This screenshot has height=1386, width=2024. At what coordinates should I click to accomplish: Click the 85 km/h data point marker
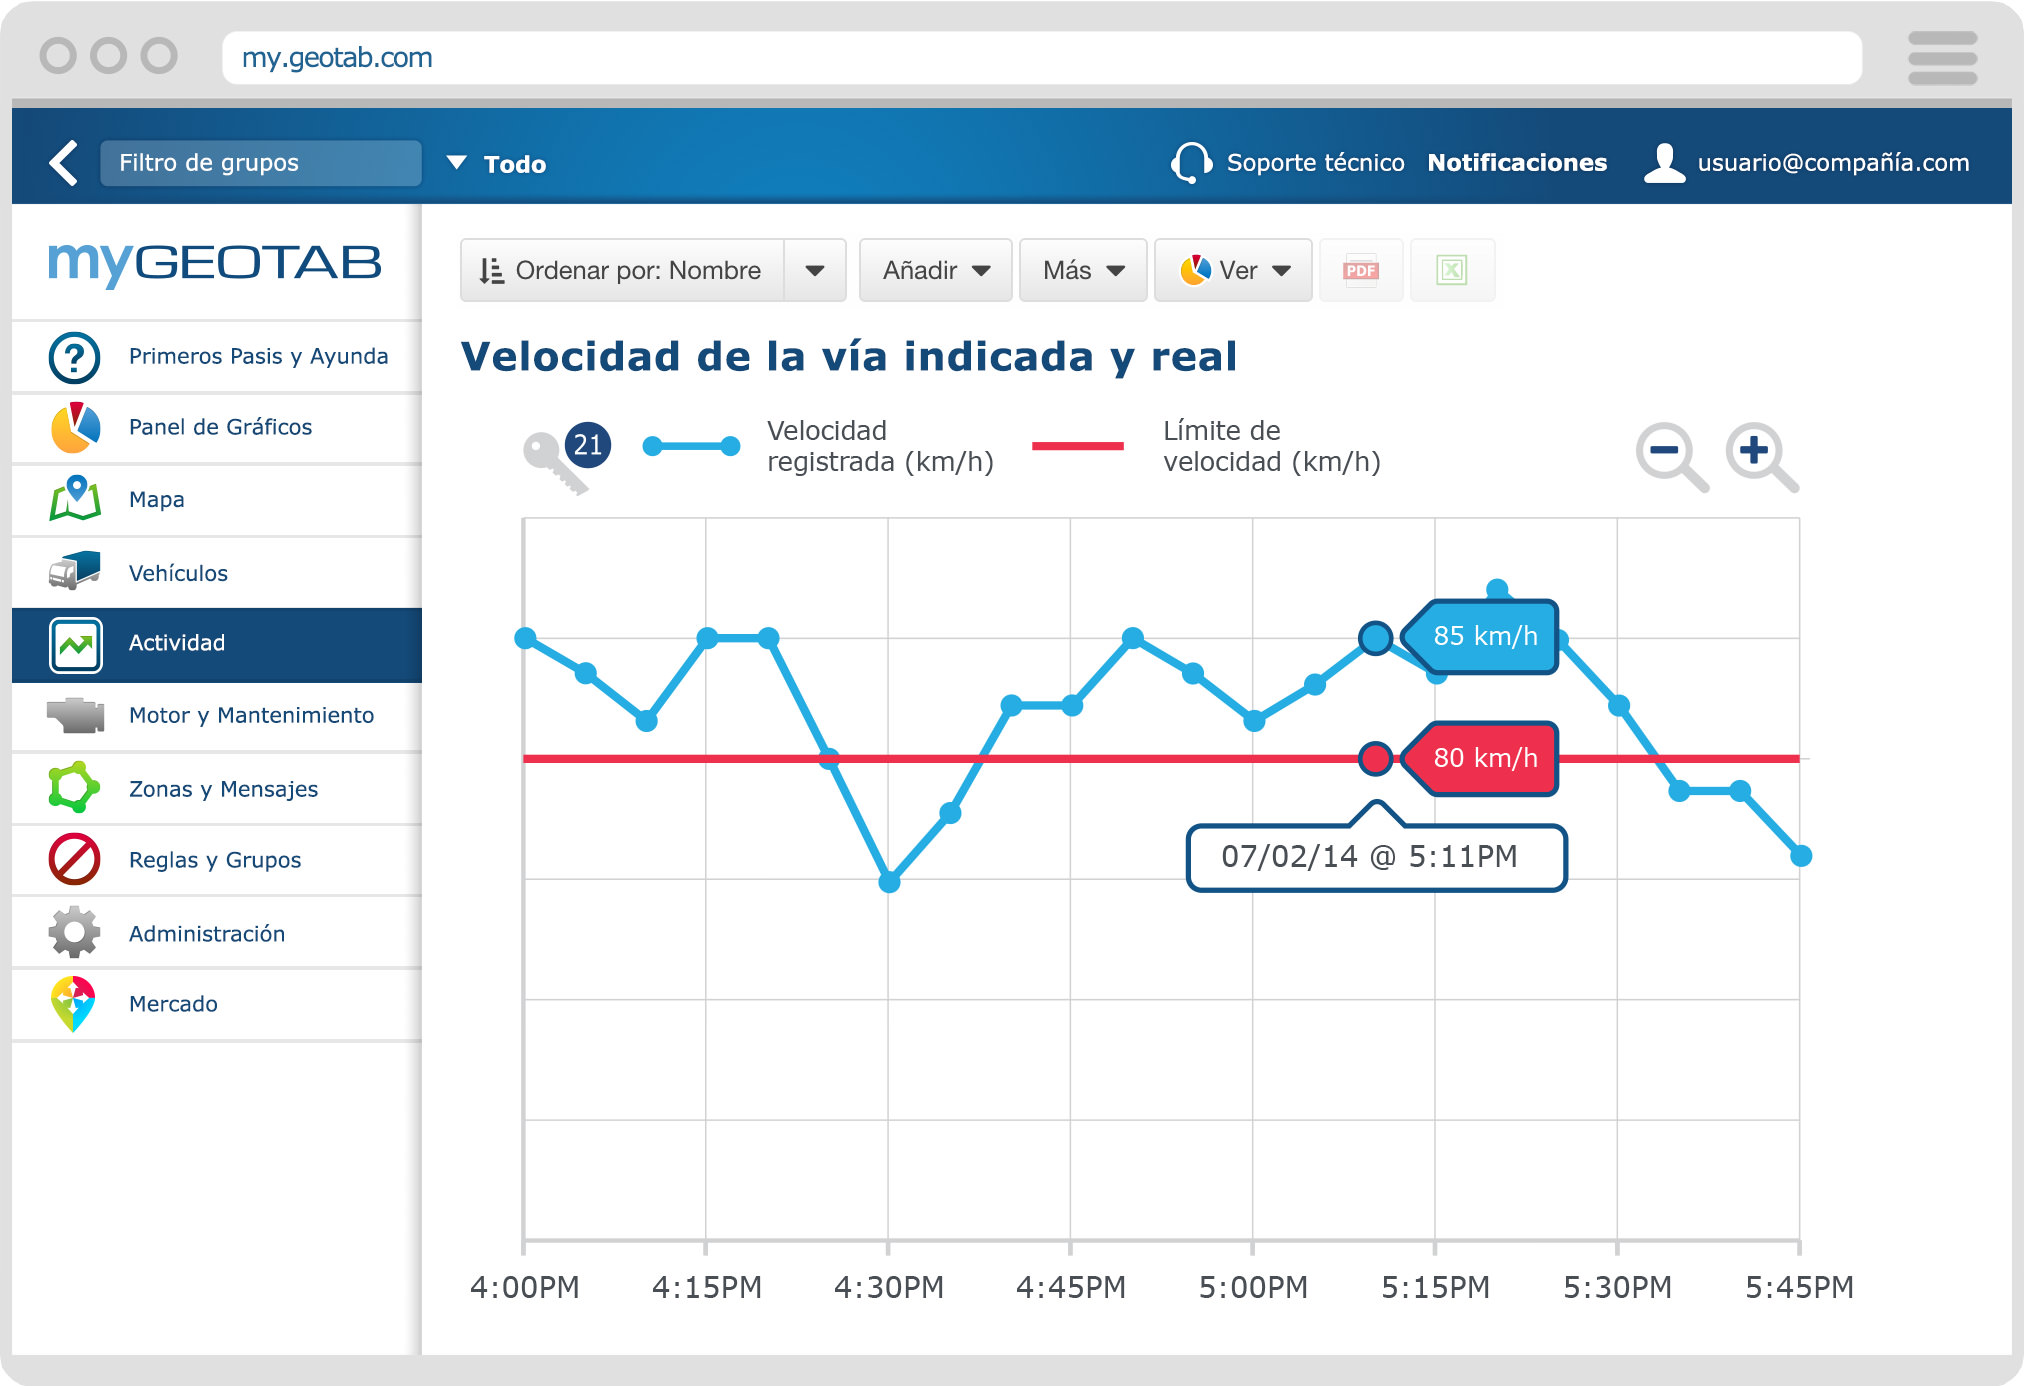(1376, 637)
